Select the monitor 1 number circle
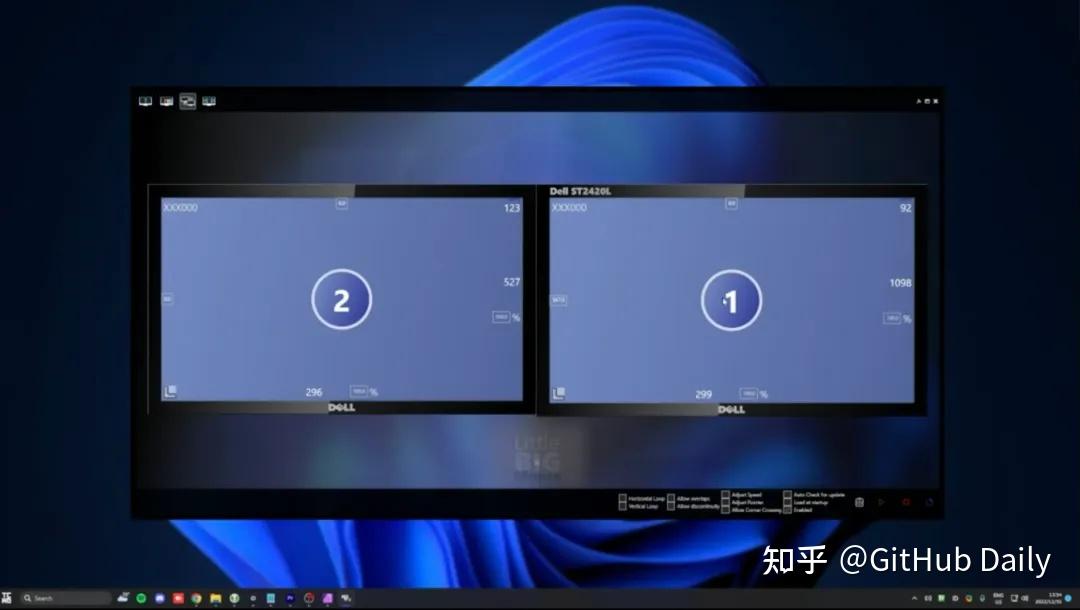Screen dimensions: 1080x610 [x=731, y=300]
